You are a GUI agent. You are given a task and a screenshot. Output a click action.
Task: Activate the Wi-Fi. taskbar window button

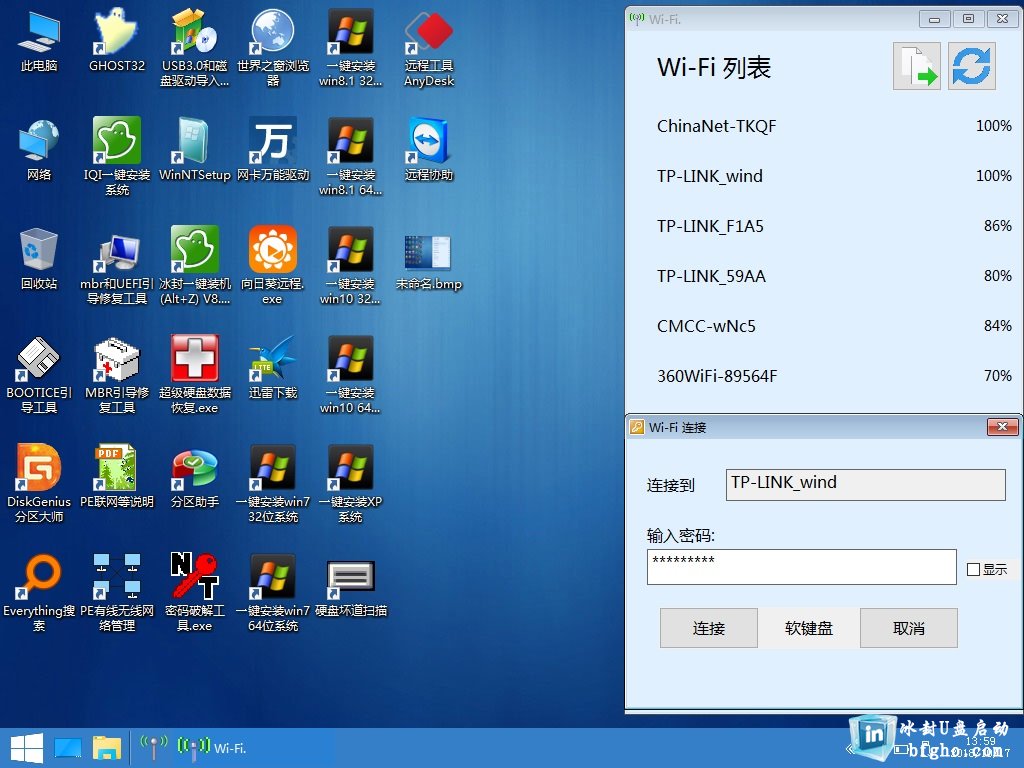coord(212,748)
